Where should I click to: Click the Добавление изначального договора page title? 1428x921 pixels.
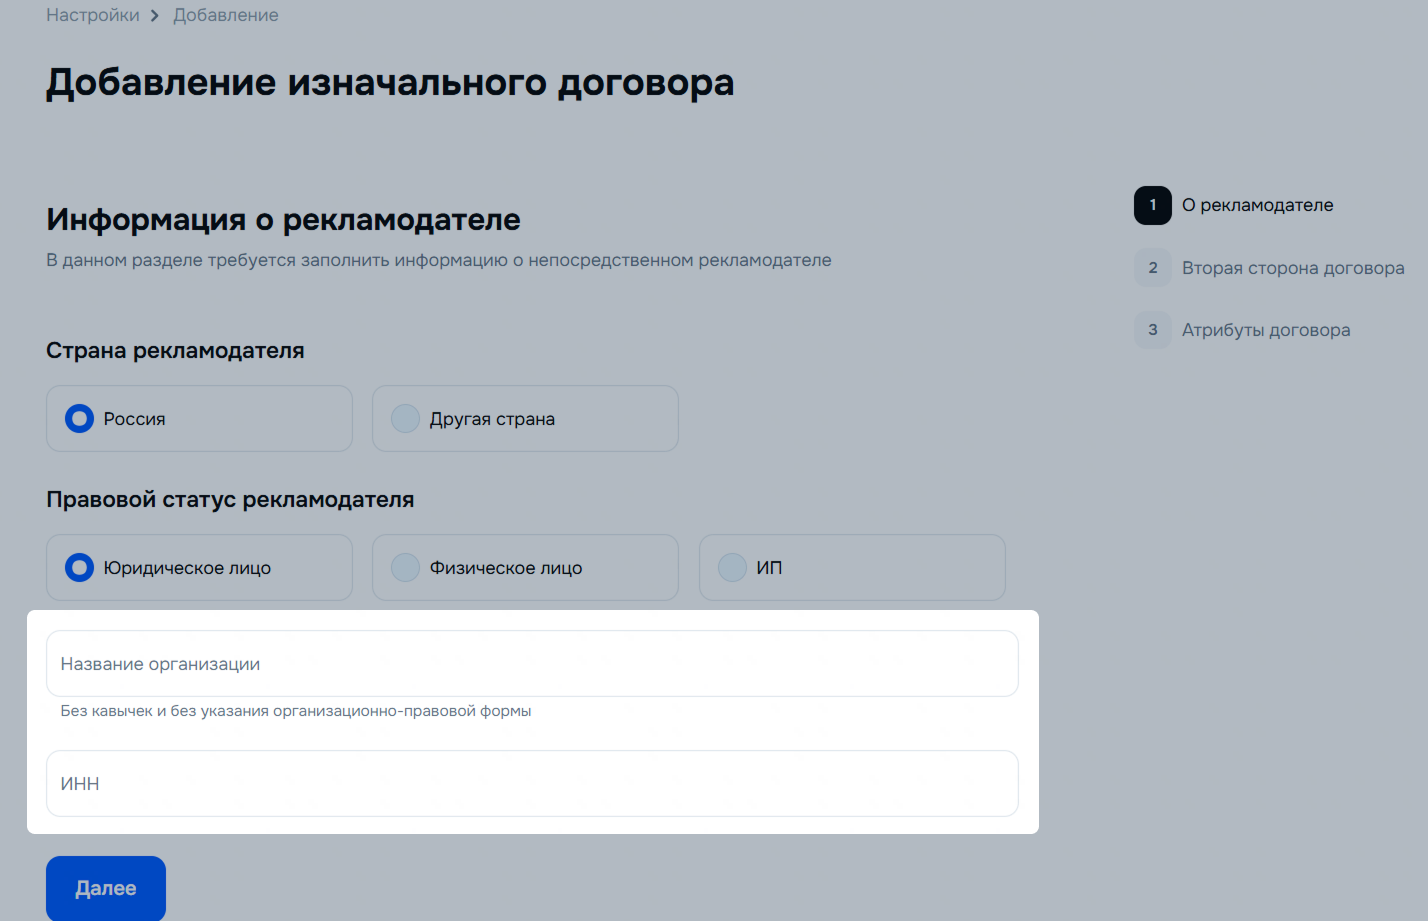[x=390, y=83]
